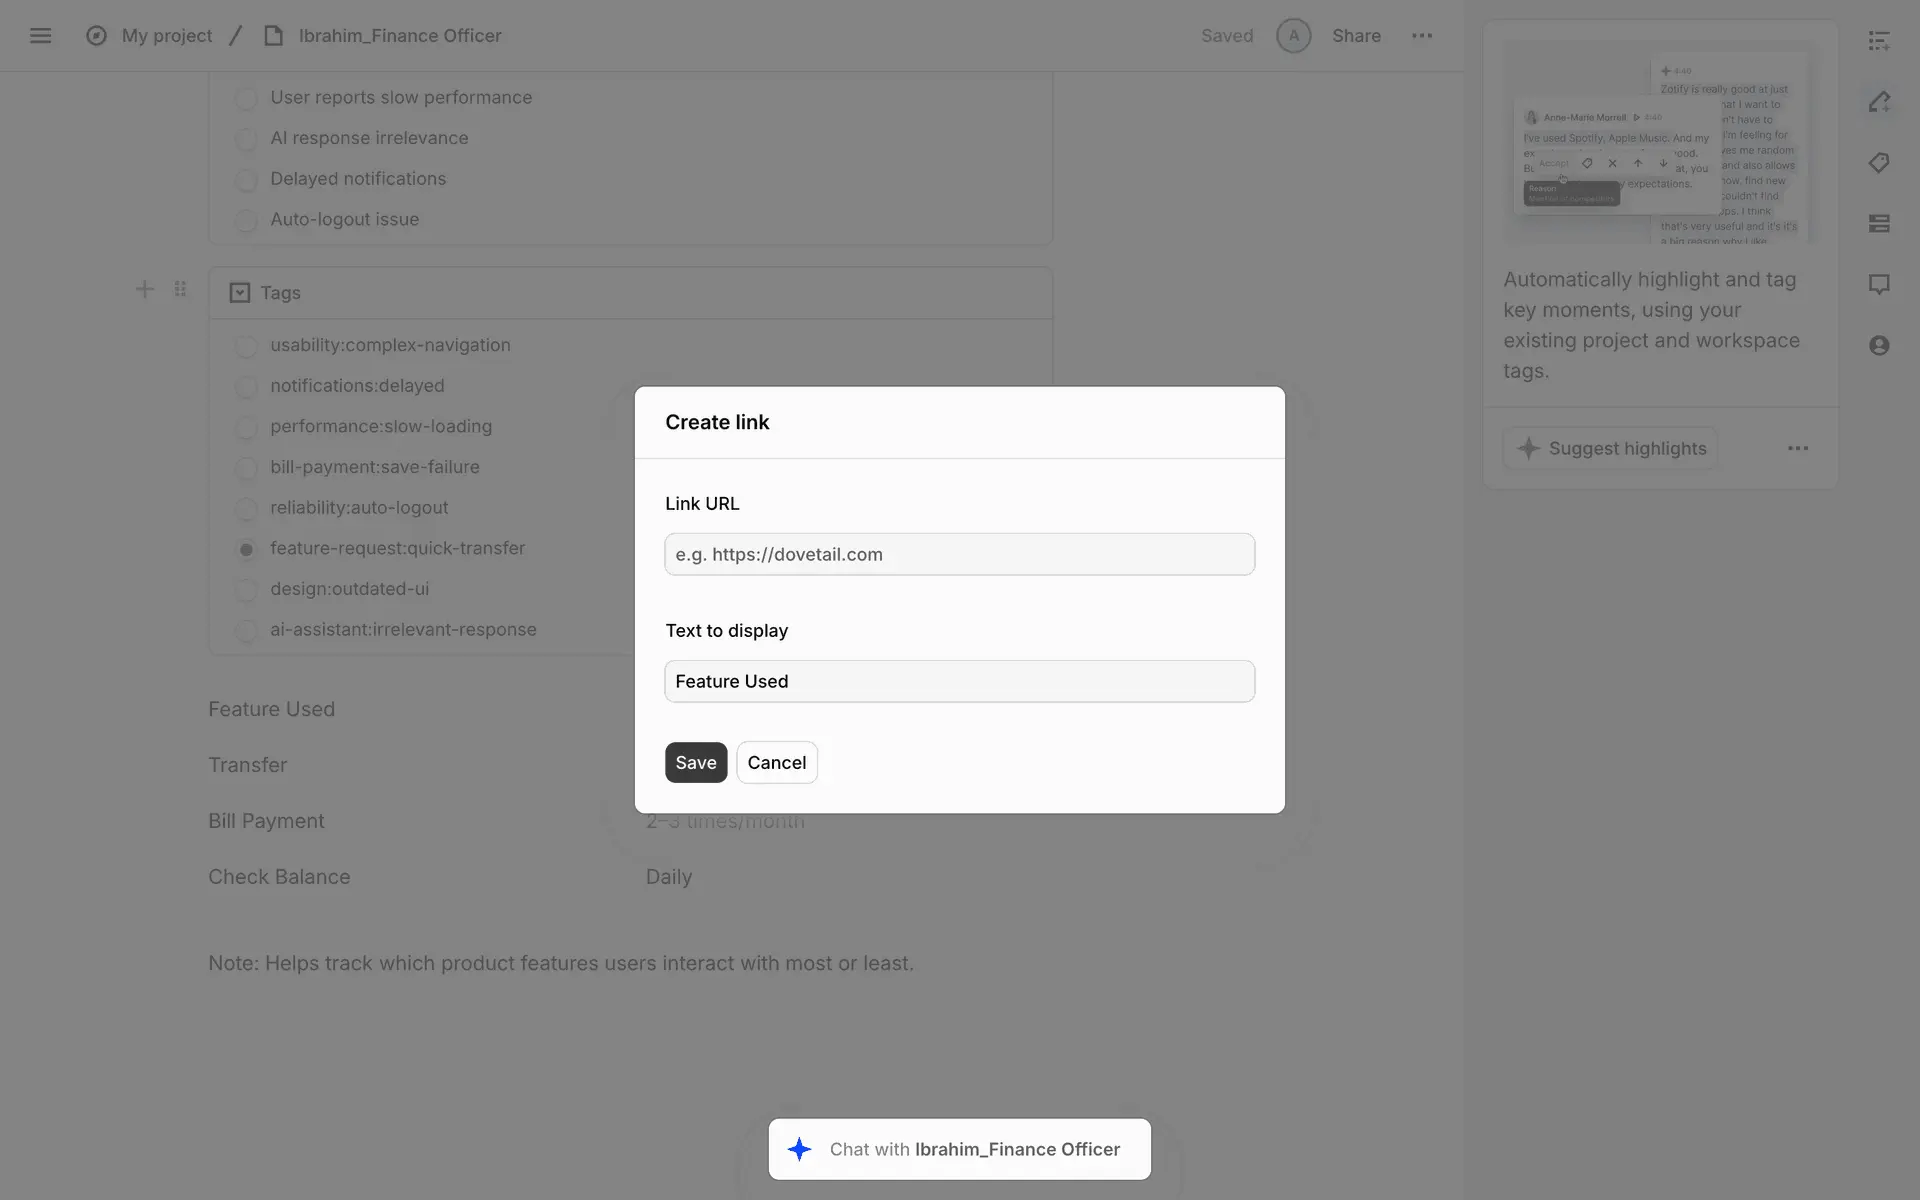Open the more options menu in header
Screen dimensions: 1920x1200
click(1421, 36)
